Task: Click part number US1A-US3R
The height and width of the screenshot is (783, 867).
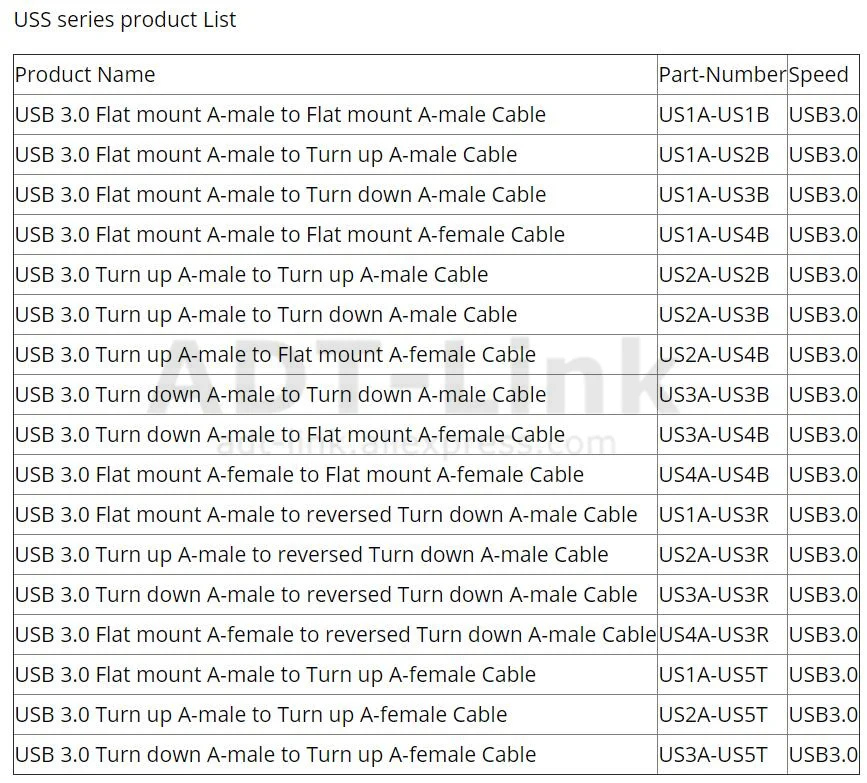Action: point(714,515)
